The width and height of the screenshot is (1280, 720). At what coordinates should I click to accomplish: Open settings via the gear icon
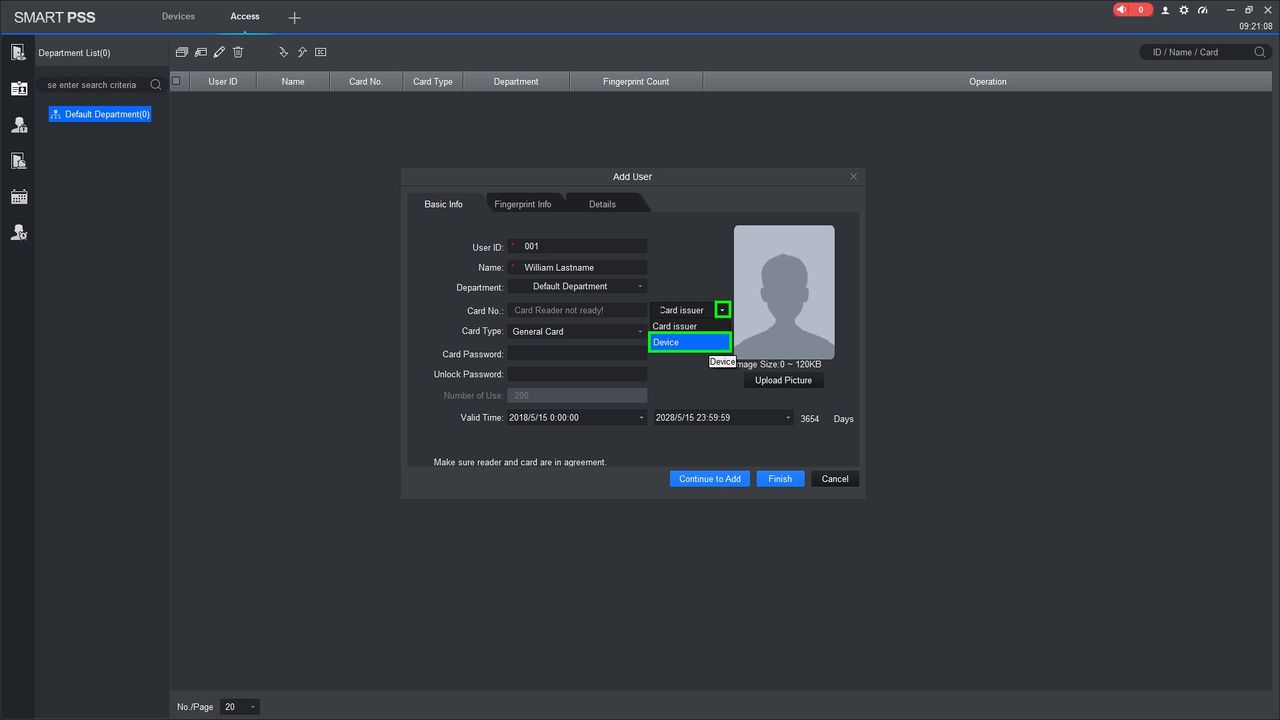pyautogui.click(x=1184, y=10)
